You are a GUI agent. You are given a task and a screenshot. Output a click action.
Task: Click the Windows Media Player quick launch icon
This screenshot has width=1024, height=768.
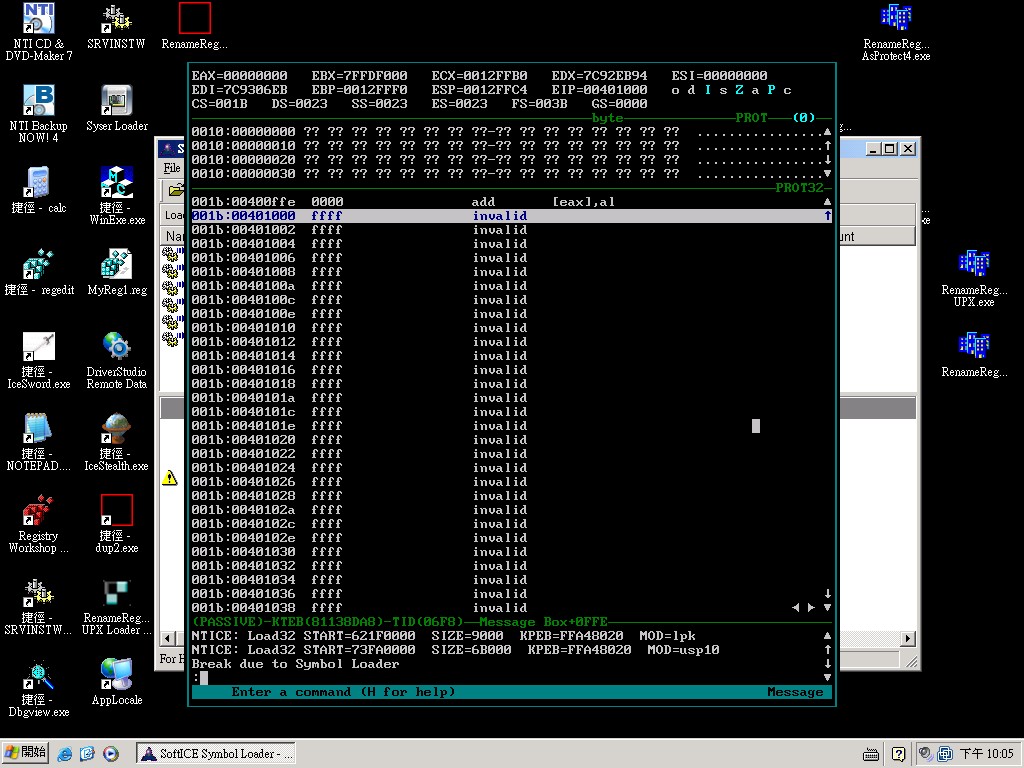point(111,754)
